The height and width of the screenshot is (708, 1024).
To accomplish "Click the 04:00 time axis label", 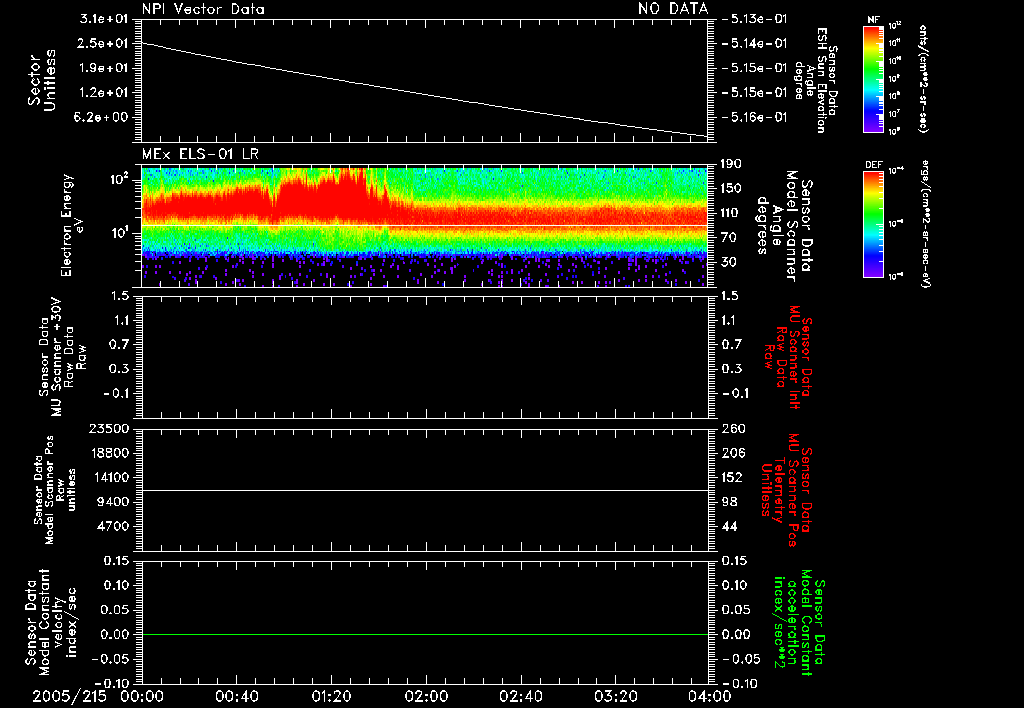I will pyautogui.click(x=710, y=696).
